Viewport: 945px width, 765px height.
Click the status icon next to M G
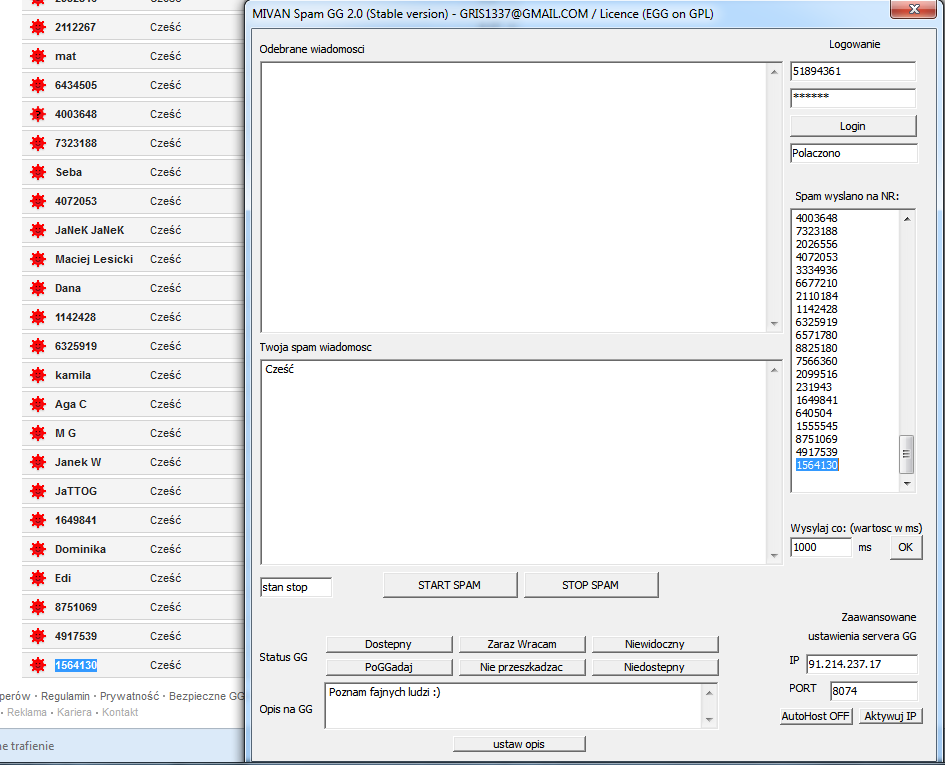click(38, 433)
